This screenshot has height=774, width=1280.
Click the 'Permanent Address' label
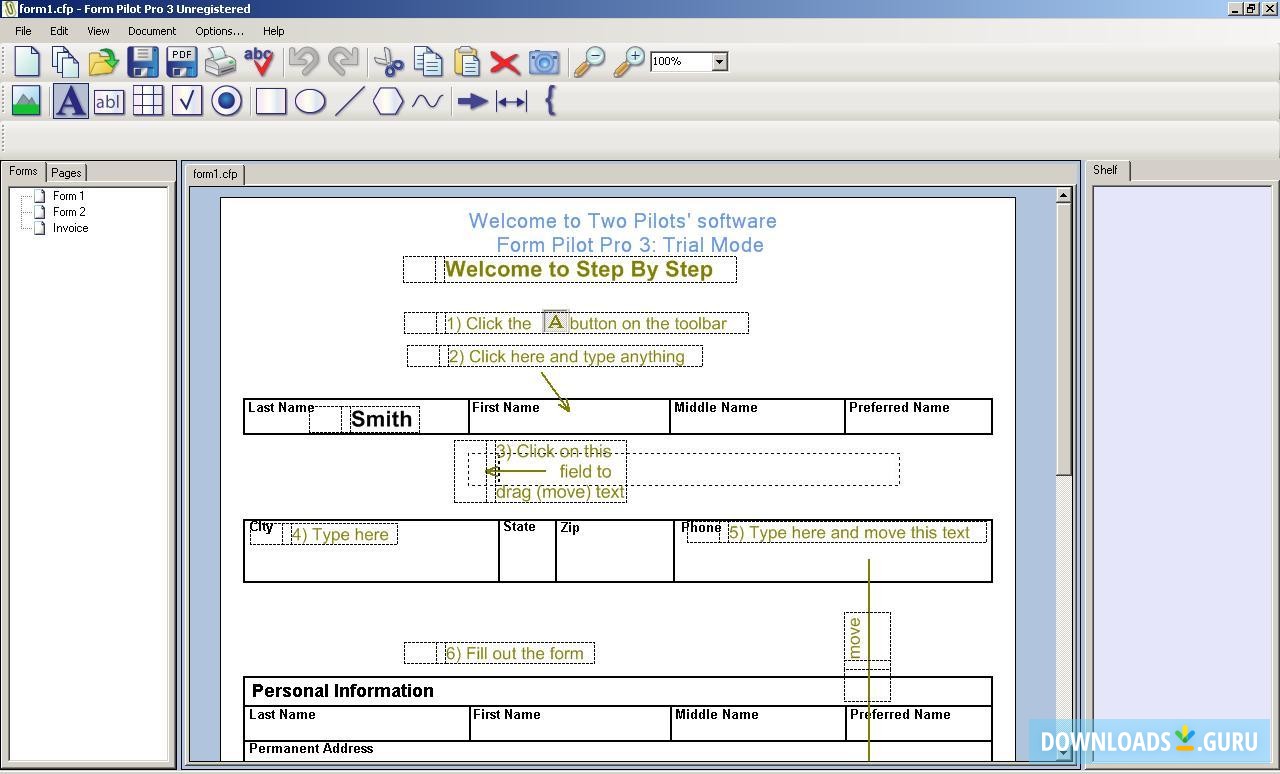[x=311, y=749]
